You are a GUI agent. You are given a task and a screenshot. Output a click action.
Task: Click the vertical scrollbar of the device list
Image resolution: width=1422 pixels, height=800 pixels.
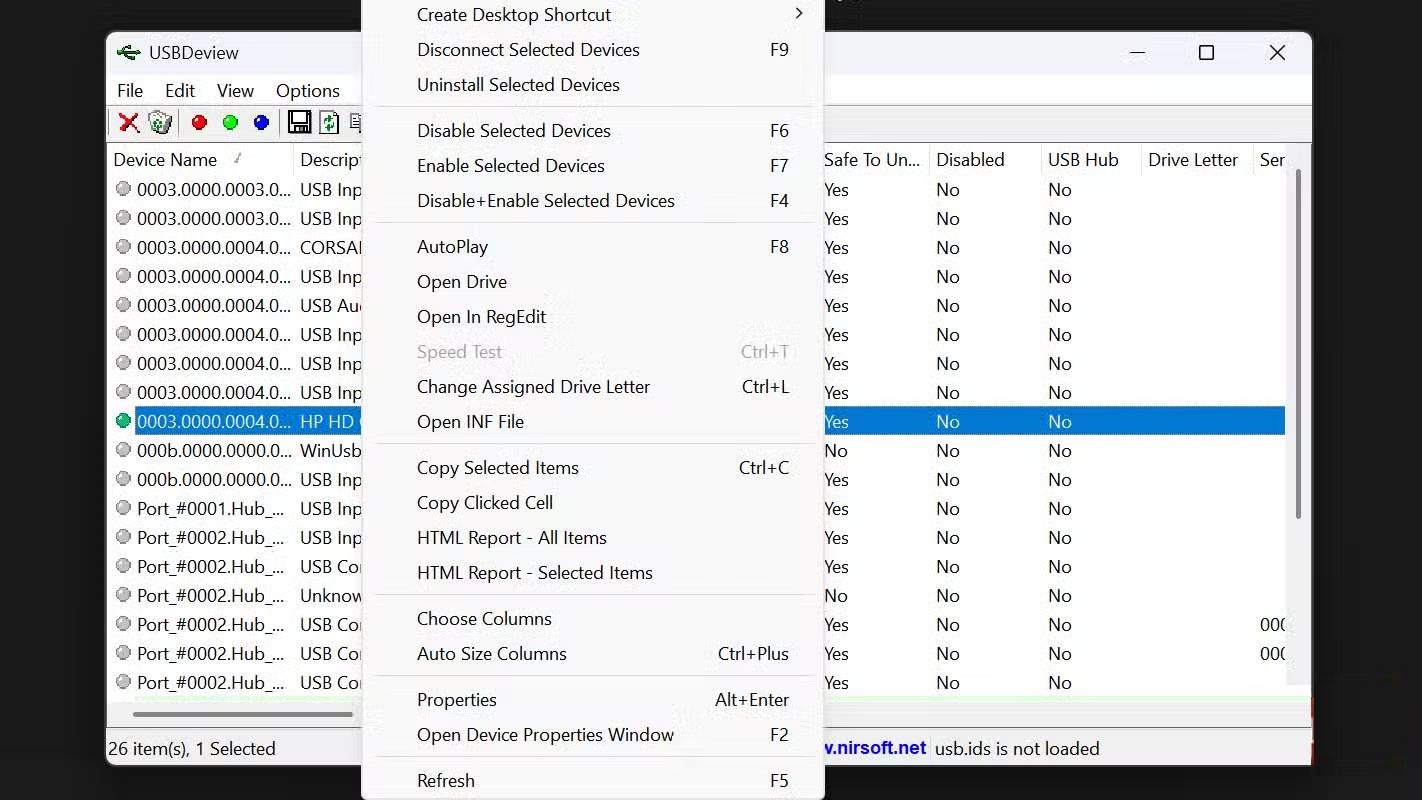(1299, 345)
